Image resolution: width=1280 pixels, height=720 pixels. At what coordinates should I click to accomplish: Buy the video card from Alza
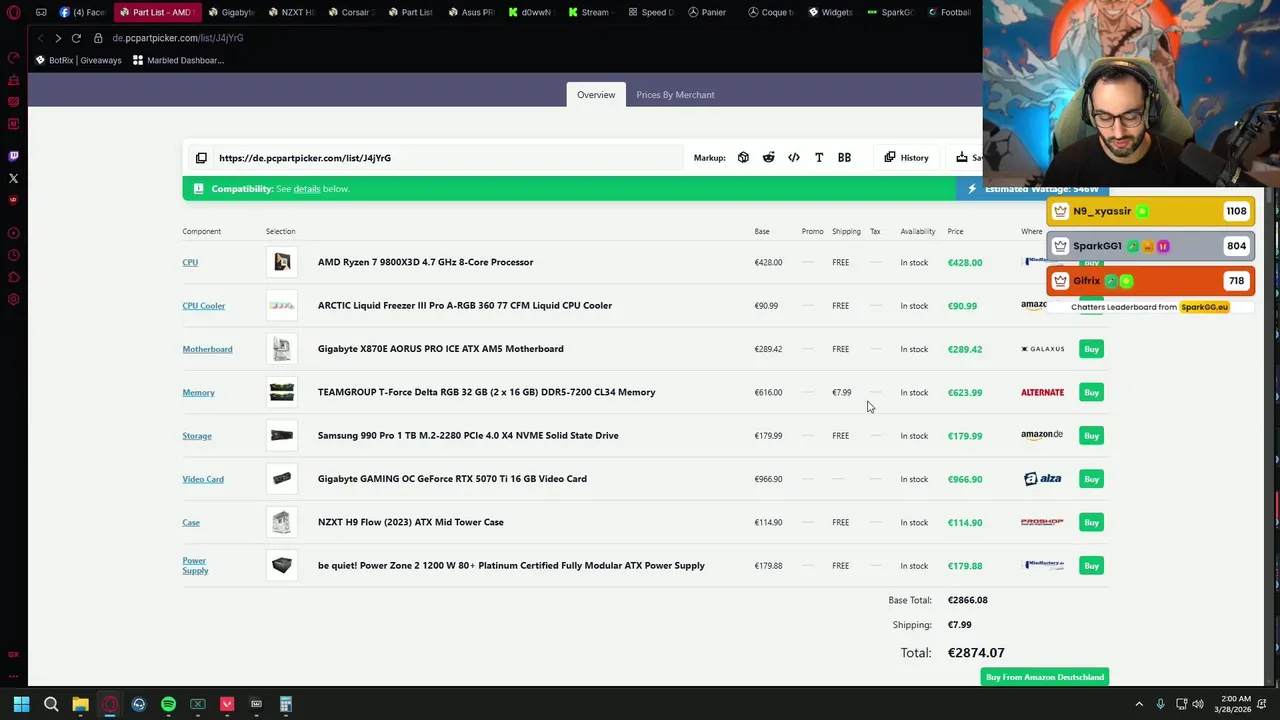click(x=1091, y=479)
